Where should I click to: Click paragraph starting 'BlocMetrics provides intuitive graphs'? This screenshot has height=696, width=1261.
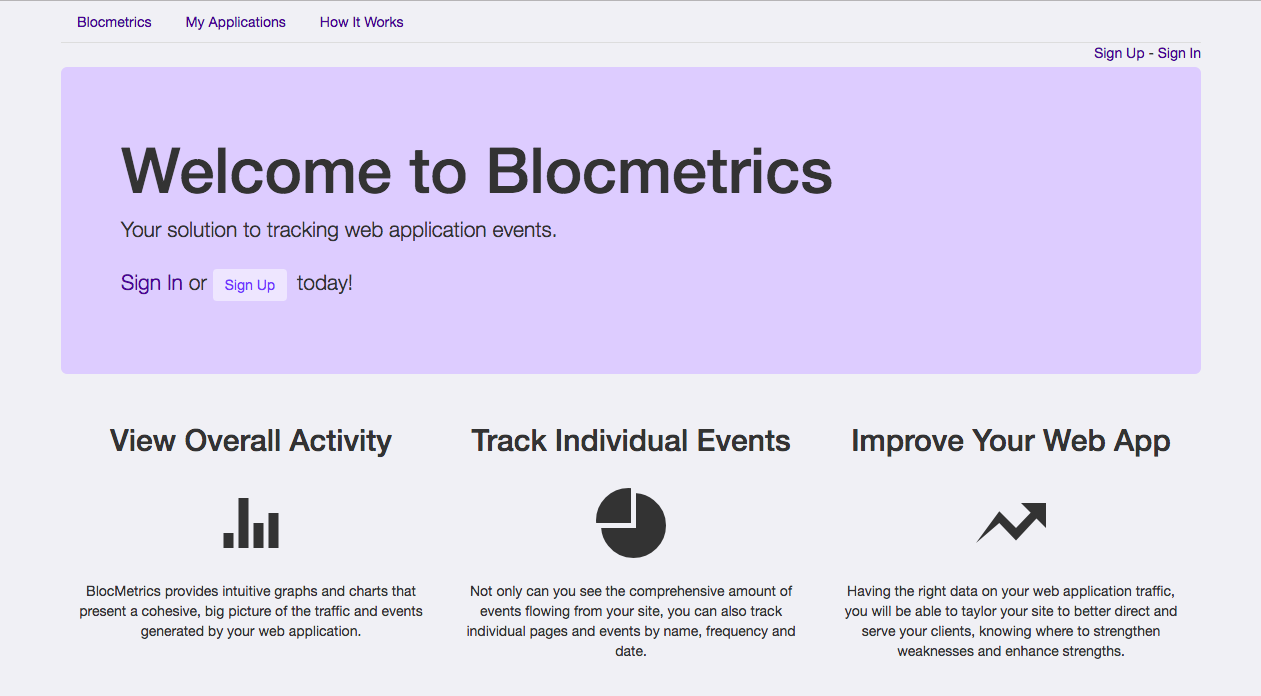coord(251,611)
